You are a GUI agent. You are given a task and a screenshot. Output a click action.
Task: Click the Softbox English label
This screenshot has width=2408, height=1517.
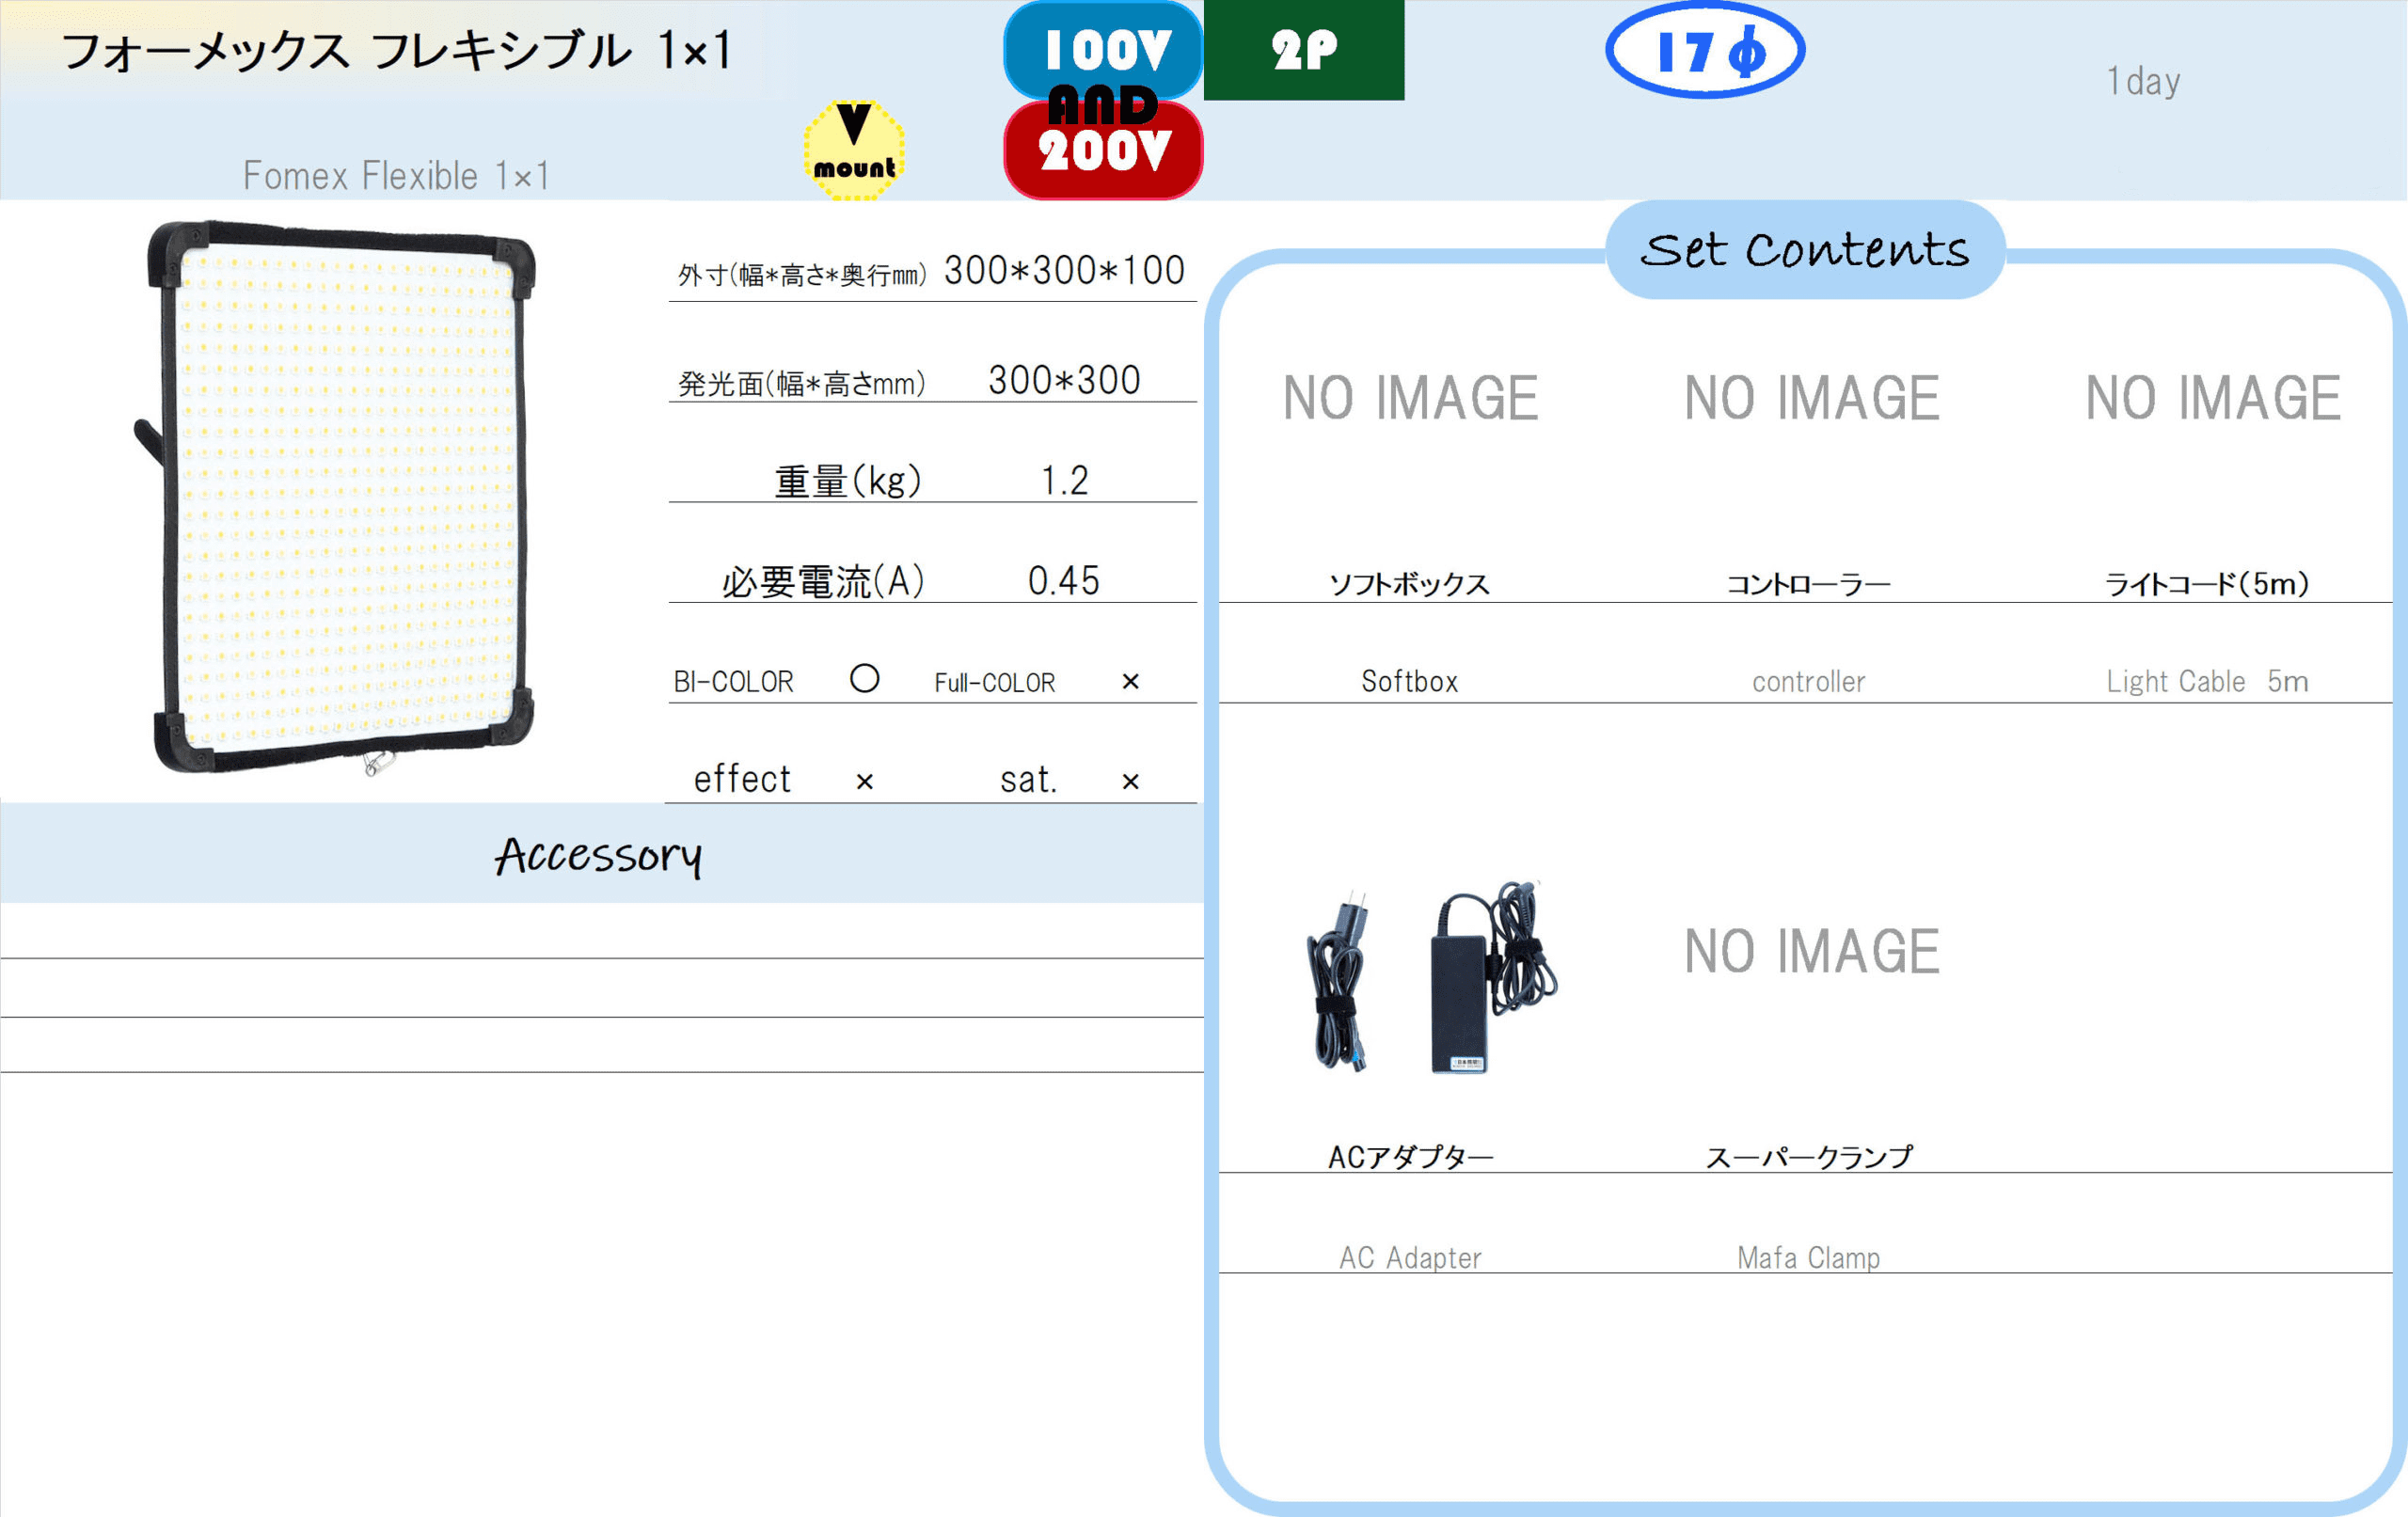tap(1410, 682)
